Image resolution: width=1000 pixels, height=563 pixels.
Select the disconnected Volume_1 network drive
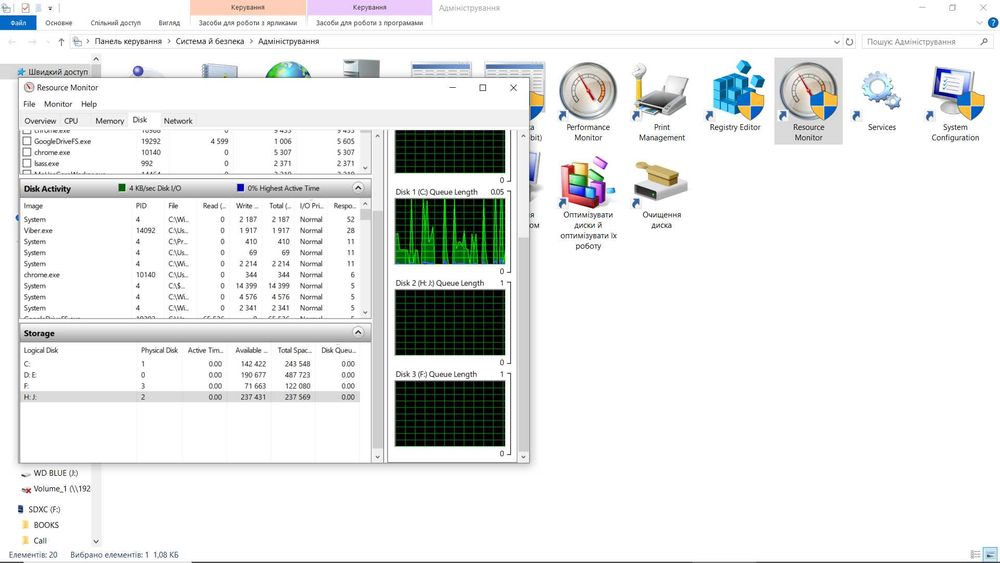pyautogui.click(x=56, y=489)
